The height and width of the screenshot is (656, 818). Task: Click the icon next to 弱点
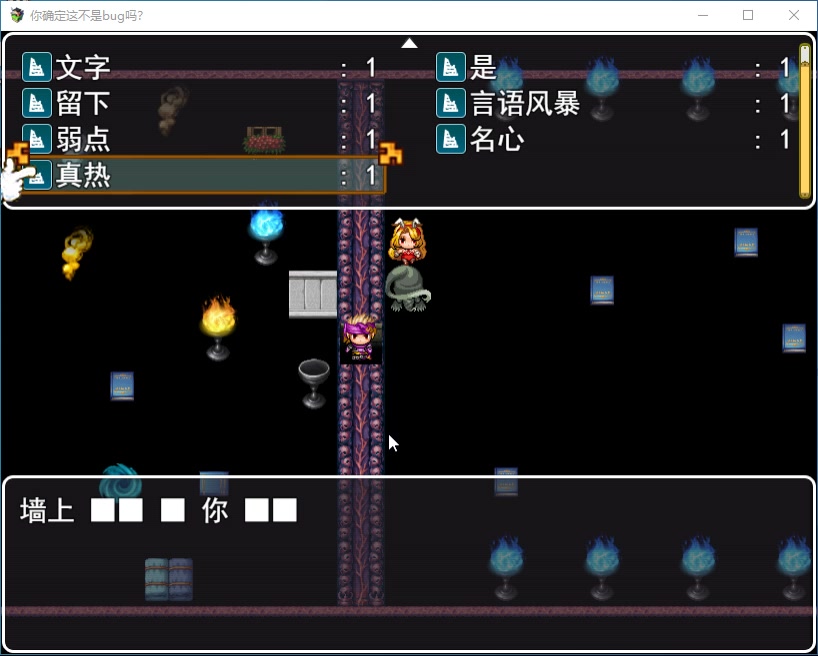click(37, 139)
